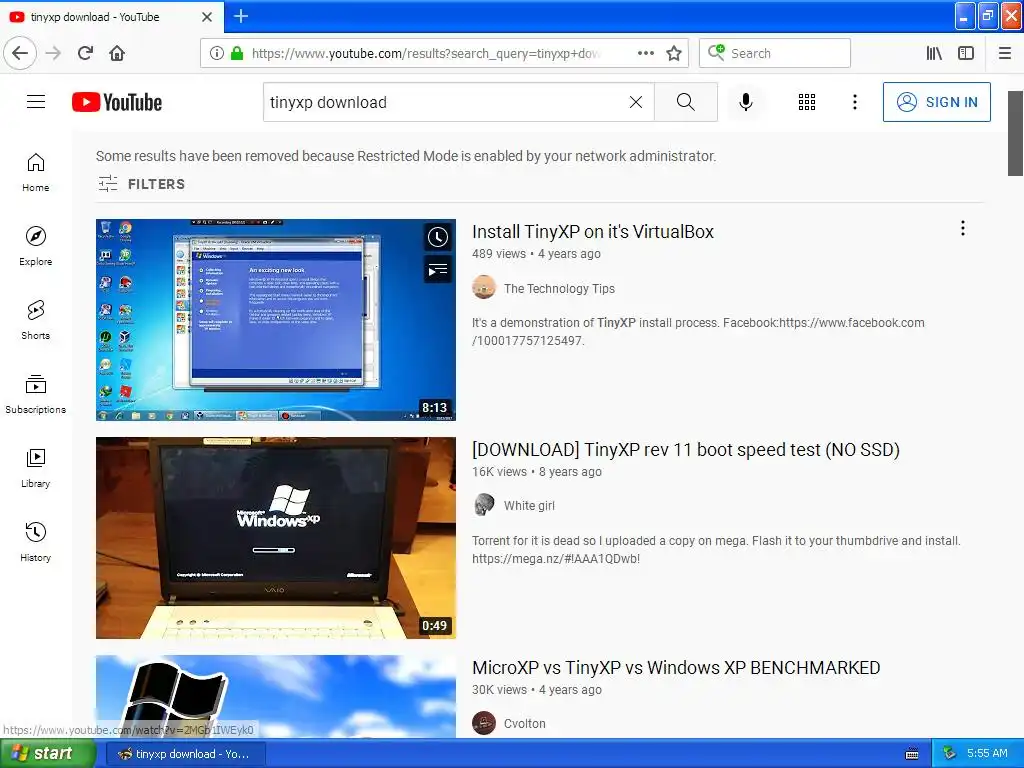Open Shorts in the YouTube sidebar
1024x768 pixels.
coord(36,320)
